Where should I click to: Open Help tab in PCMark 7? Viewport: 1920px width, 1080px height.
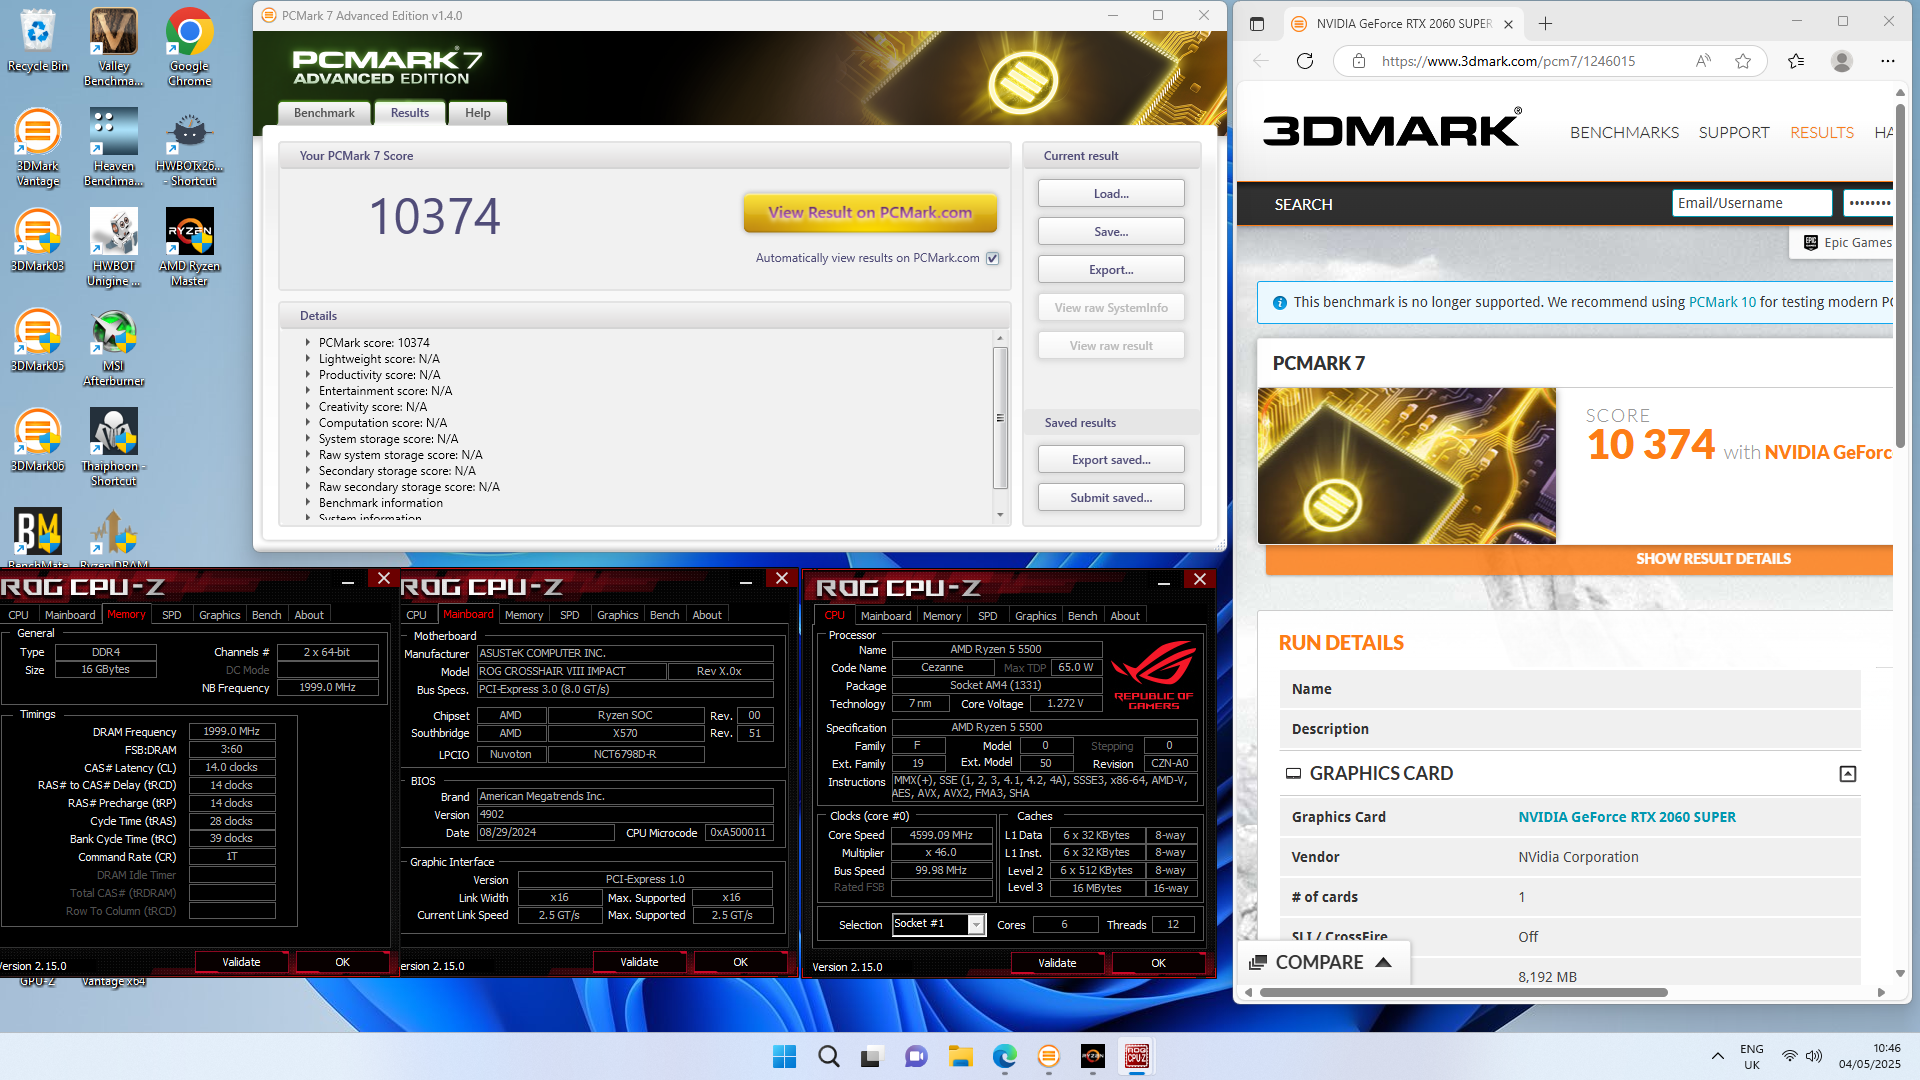[x=478, y=113]
